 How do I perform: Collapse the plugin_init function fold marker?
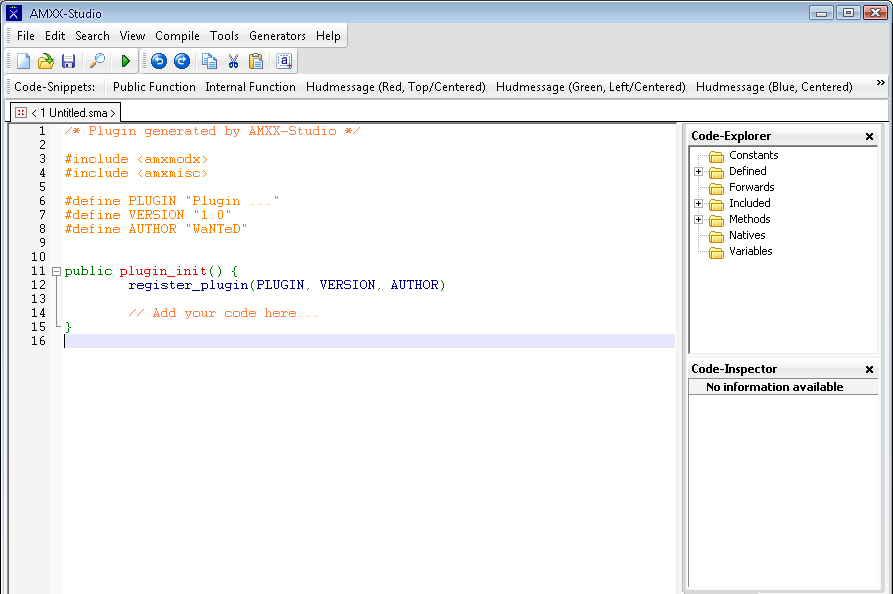point(56,271)
